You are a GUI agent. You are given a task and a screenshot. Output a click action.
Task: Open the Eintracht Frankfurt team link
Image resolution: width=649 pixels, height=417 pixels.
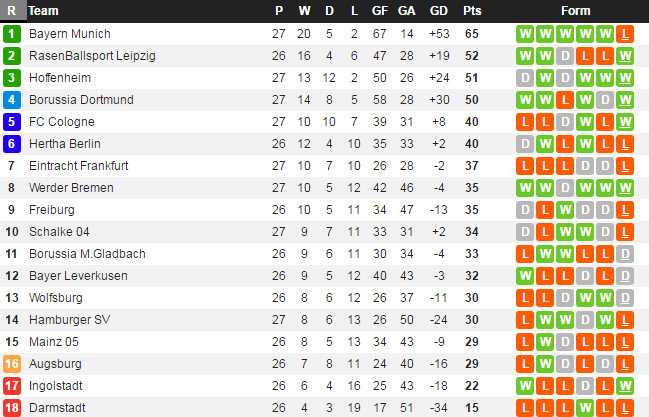point(79,165)
